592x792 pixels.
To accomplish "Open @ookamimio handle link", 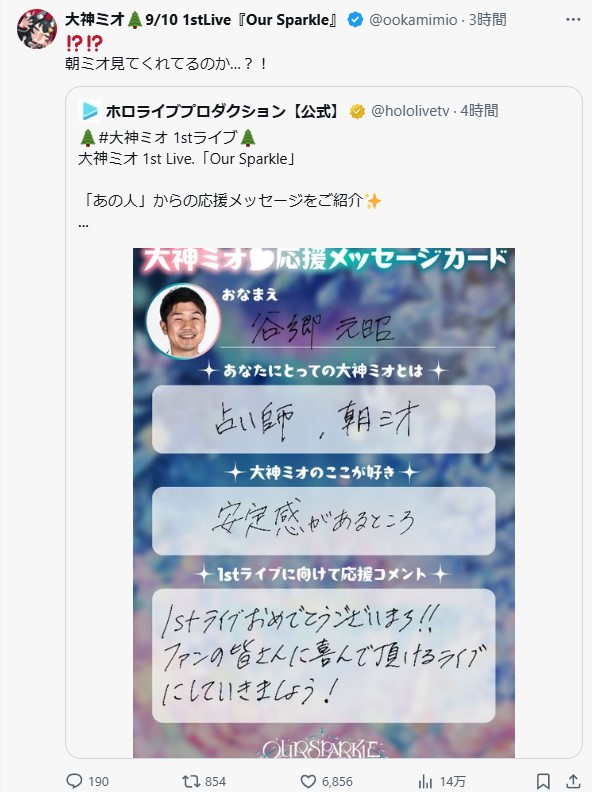I will pos(413,20).
